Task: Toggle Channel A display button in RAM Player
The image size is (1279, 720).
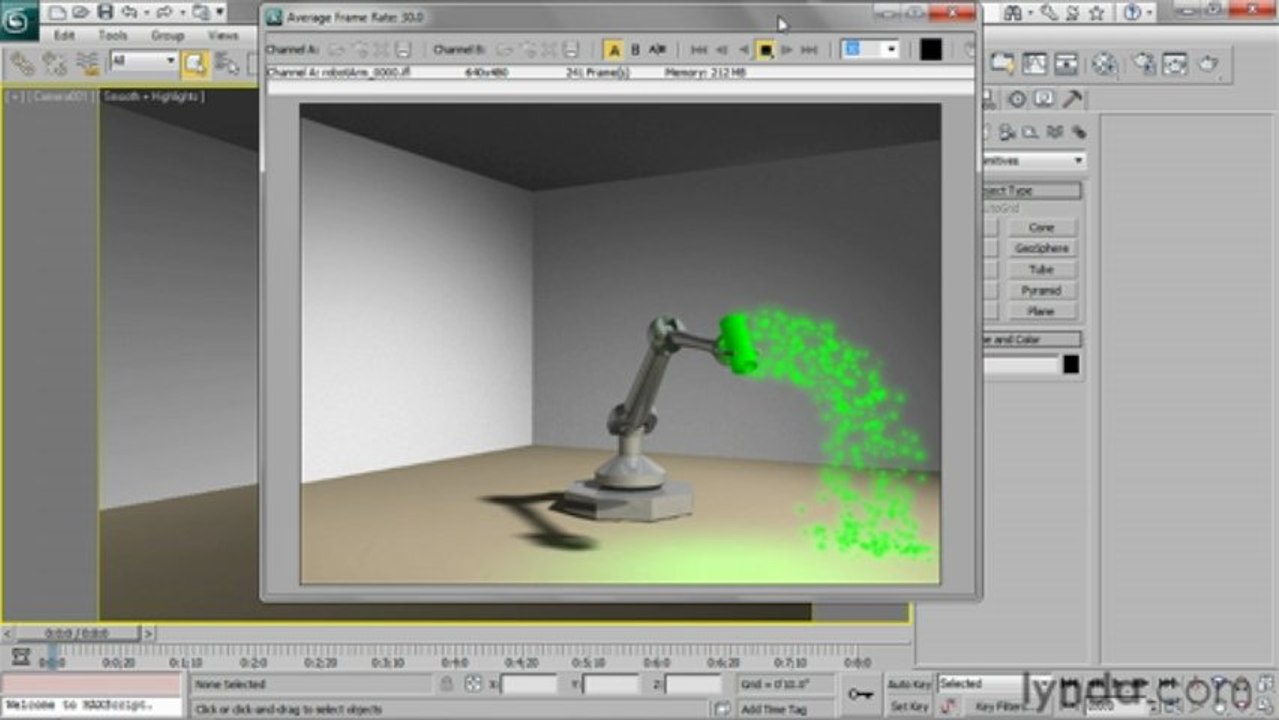Action: [x=614, y=49]
